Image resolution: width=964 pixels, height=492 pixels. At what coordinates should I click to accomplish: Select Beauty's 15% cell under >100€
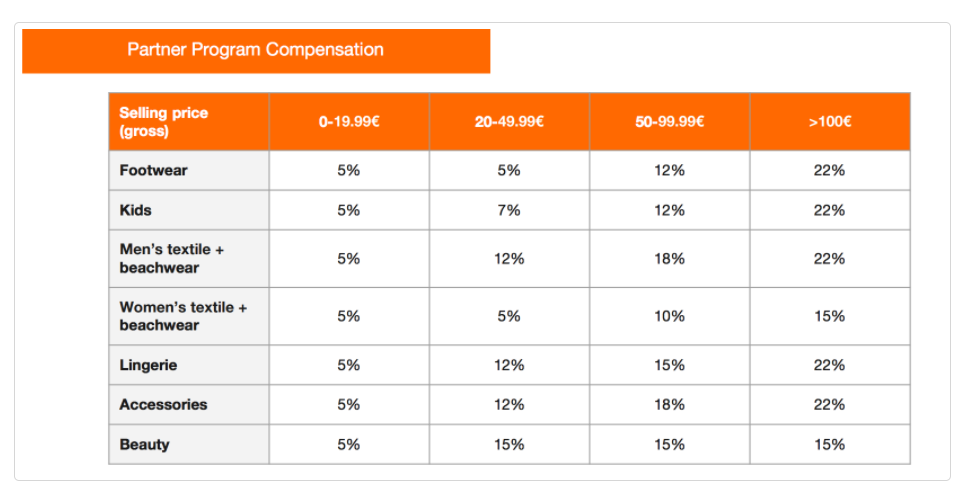829,445
